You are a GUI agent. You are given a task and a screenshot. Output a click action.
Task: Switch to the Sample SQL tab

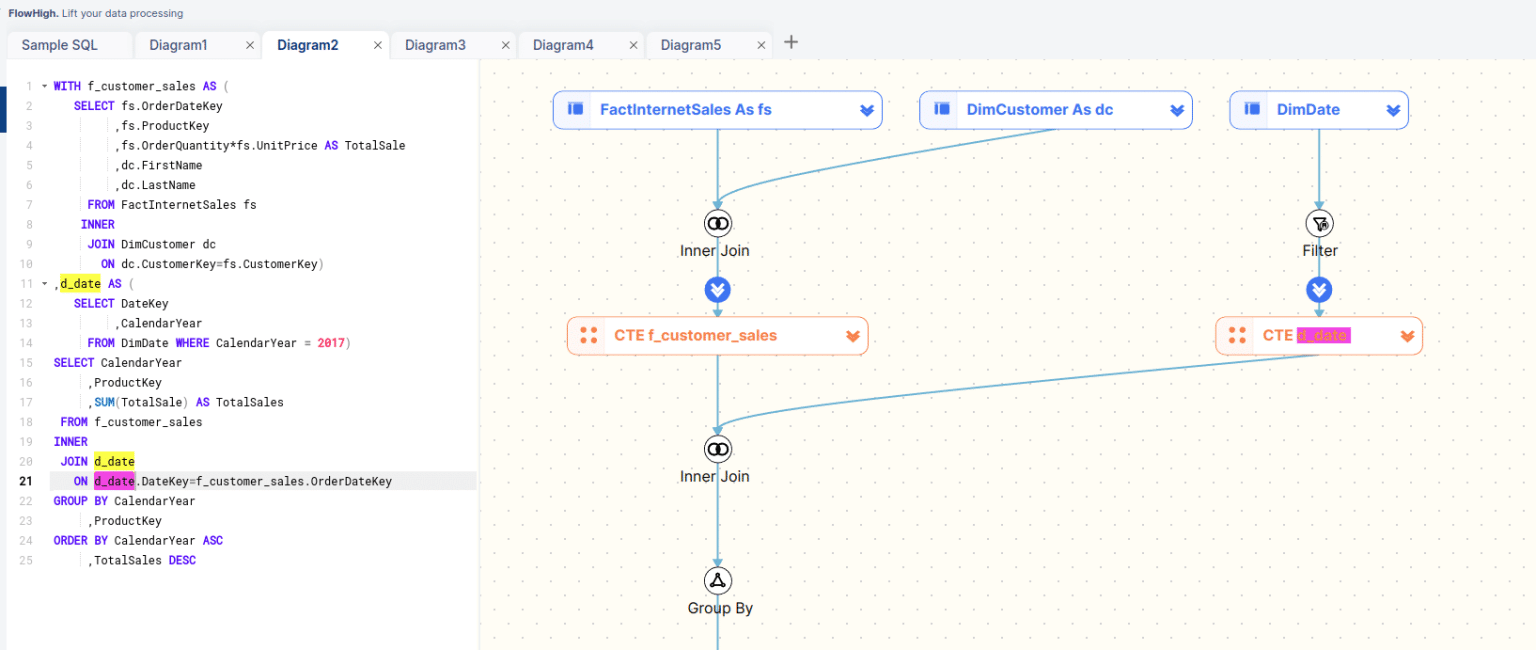coord(60,45)
